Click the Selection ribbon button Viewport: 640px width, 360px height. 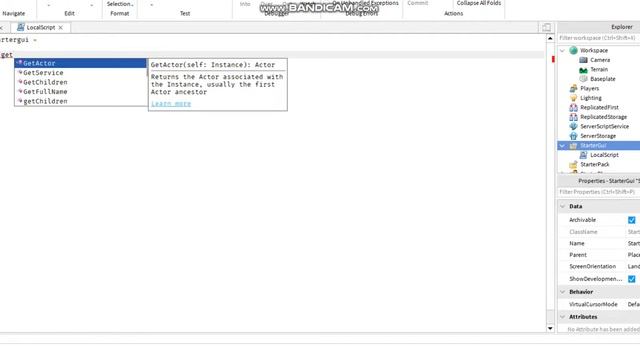[120, 4]
